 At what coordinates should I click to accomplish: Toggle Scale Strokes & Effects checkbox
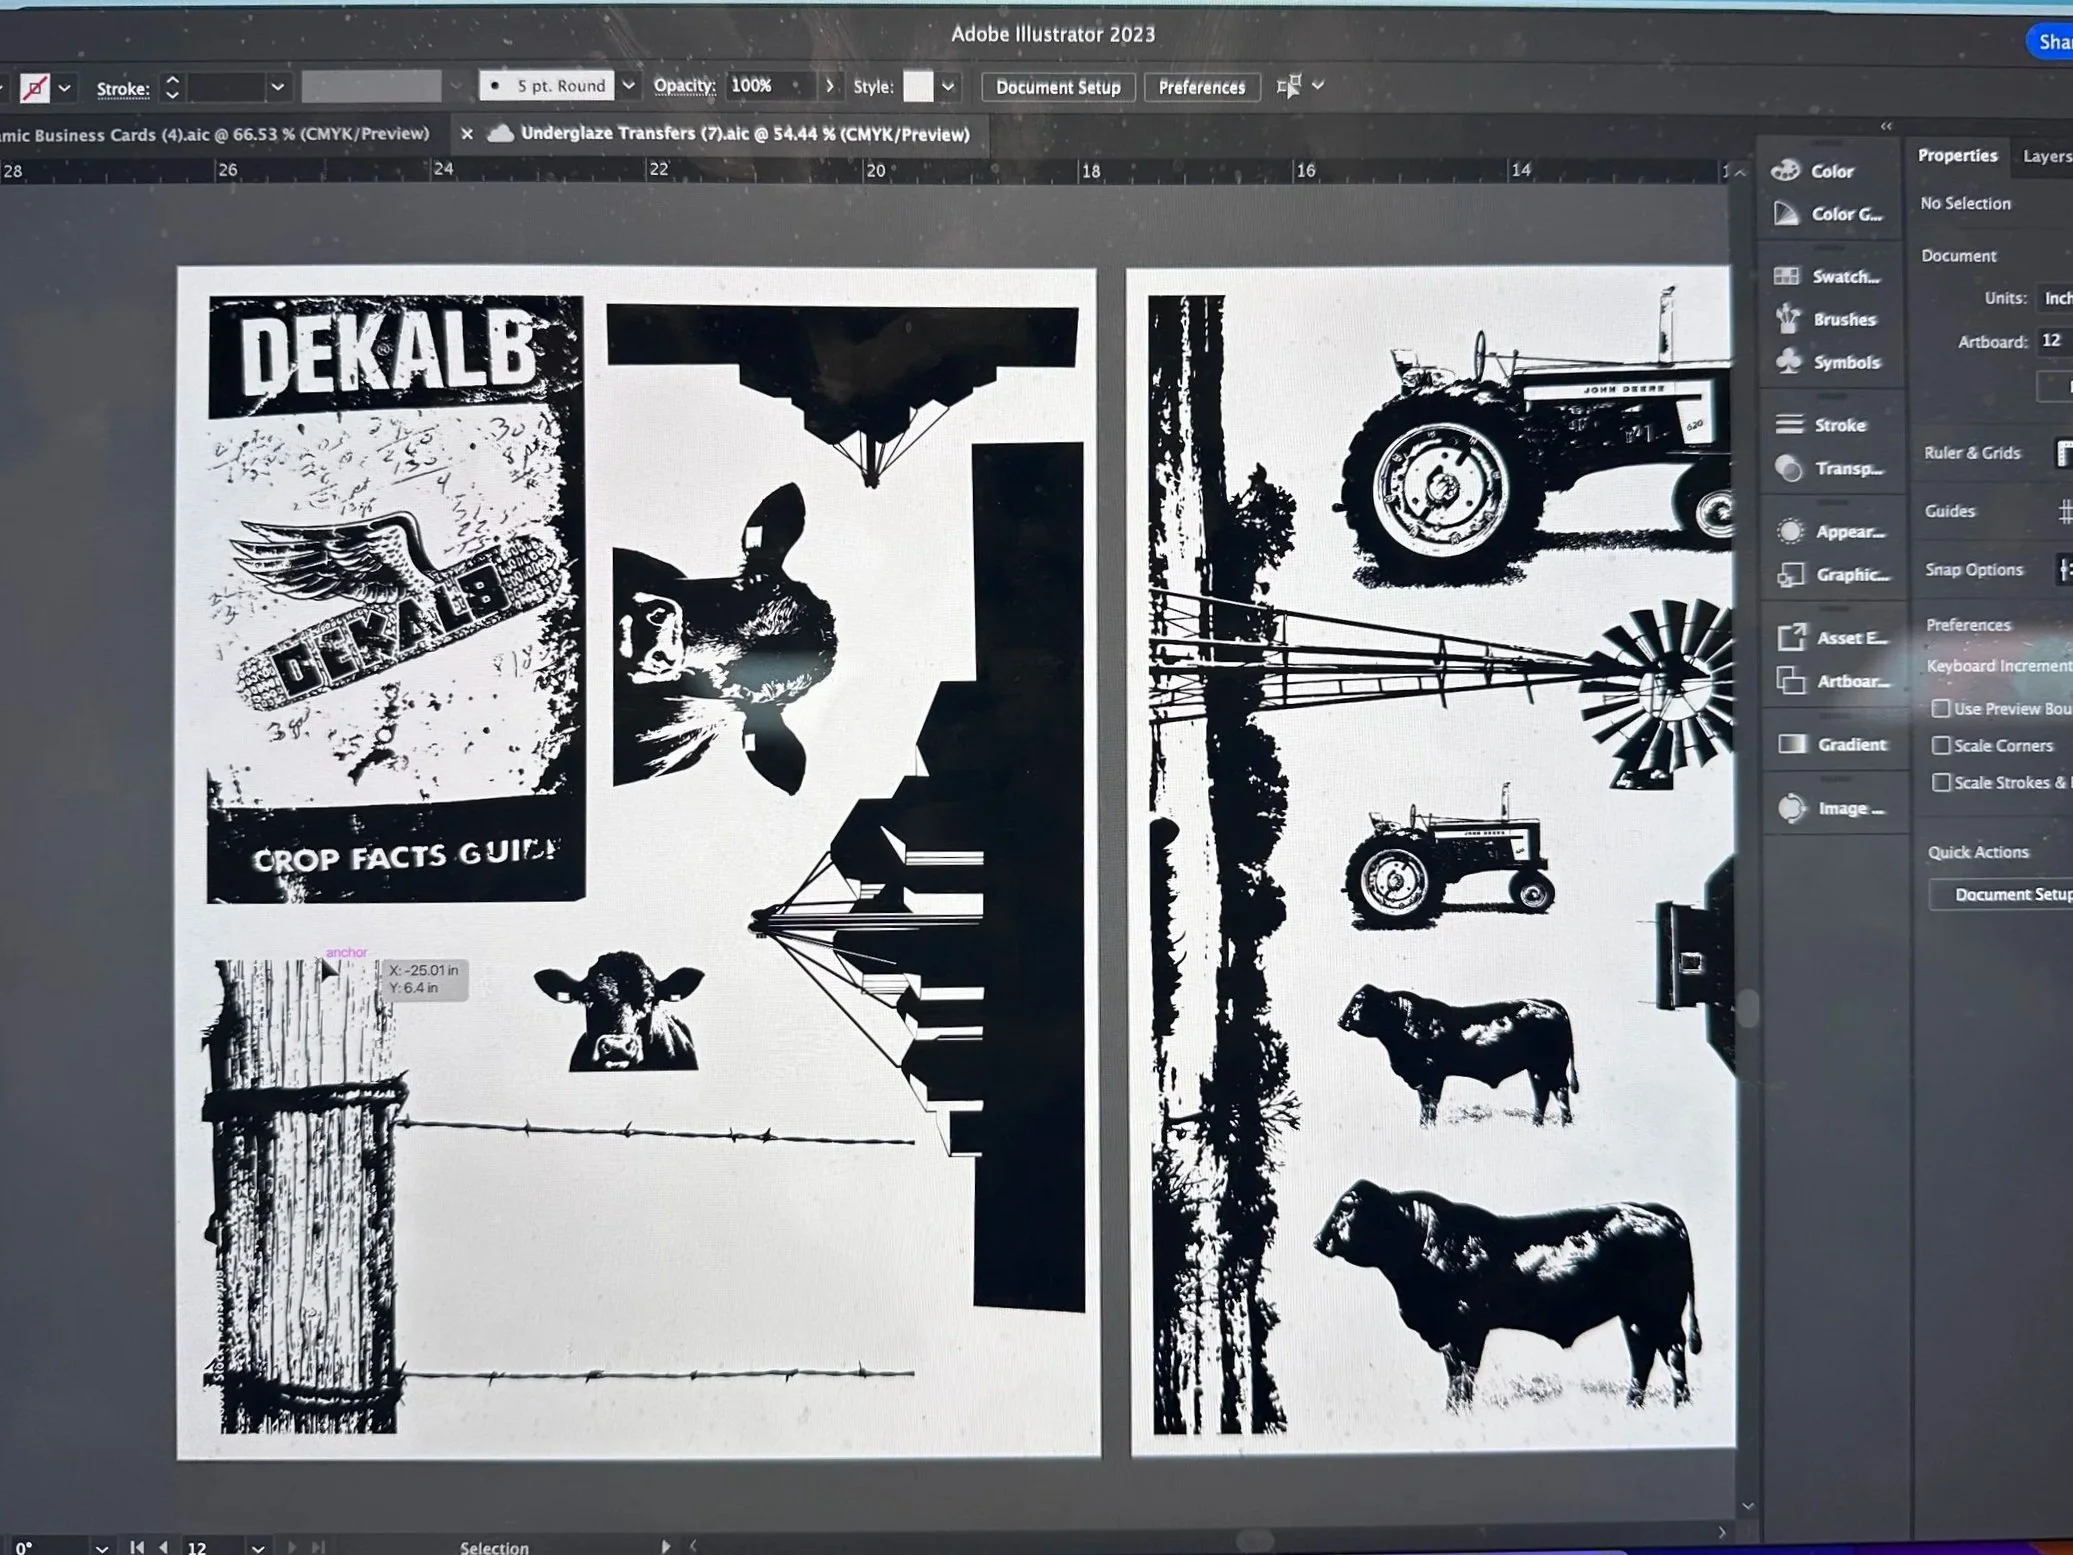click(1940, 782)
